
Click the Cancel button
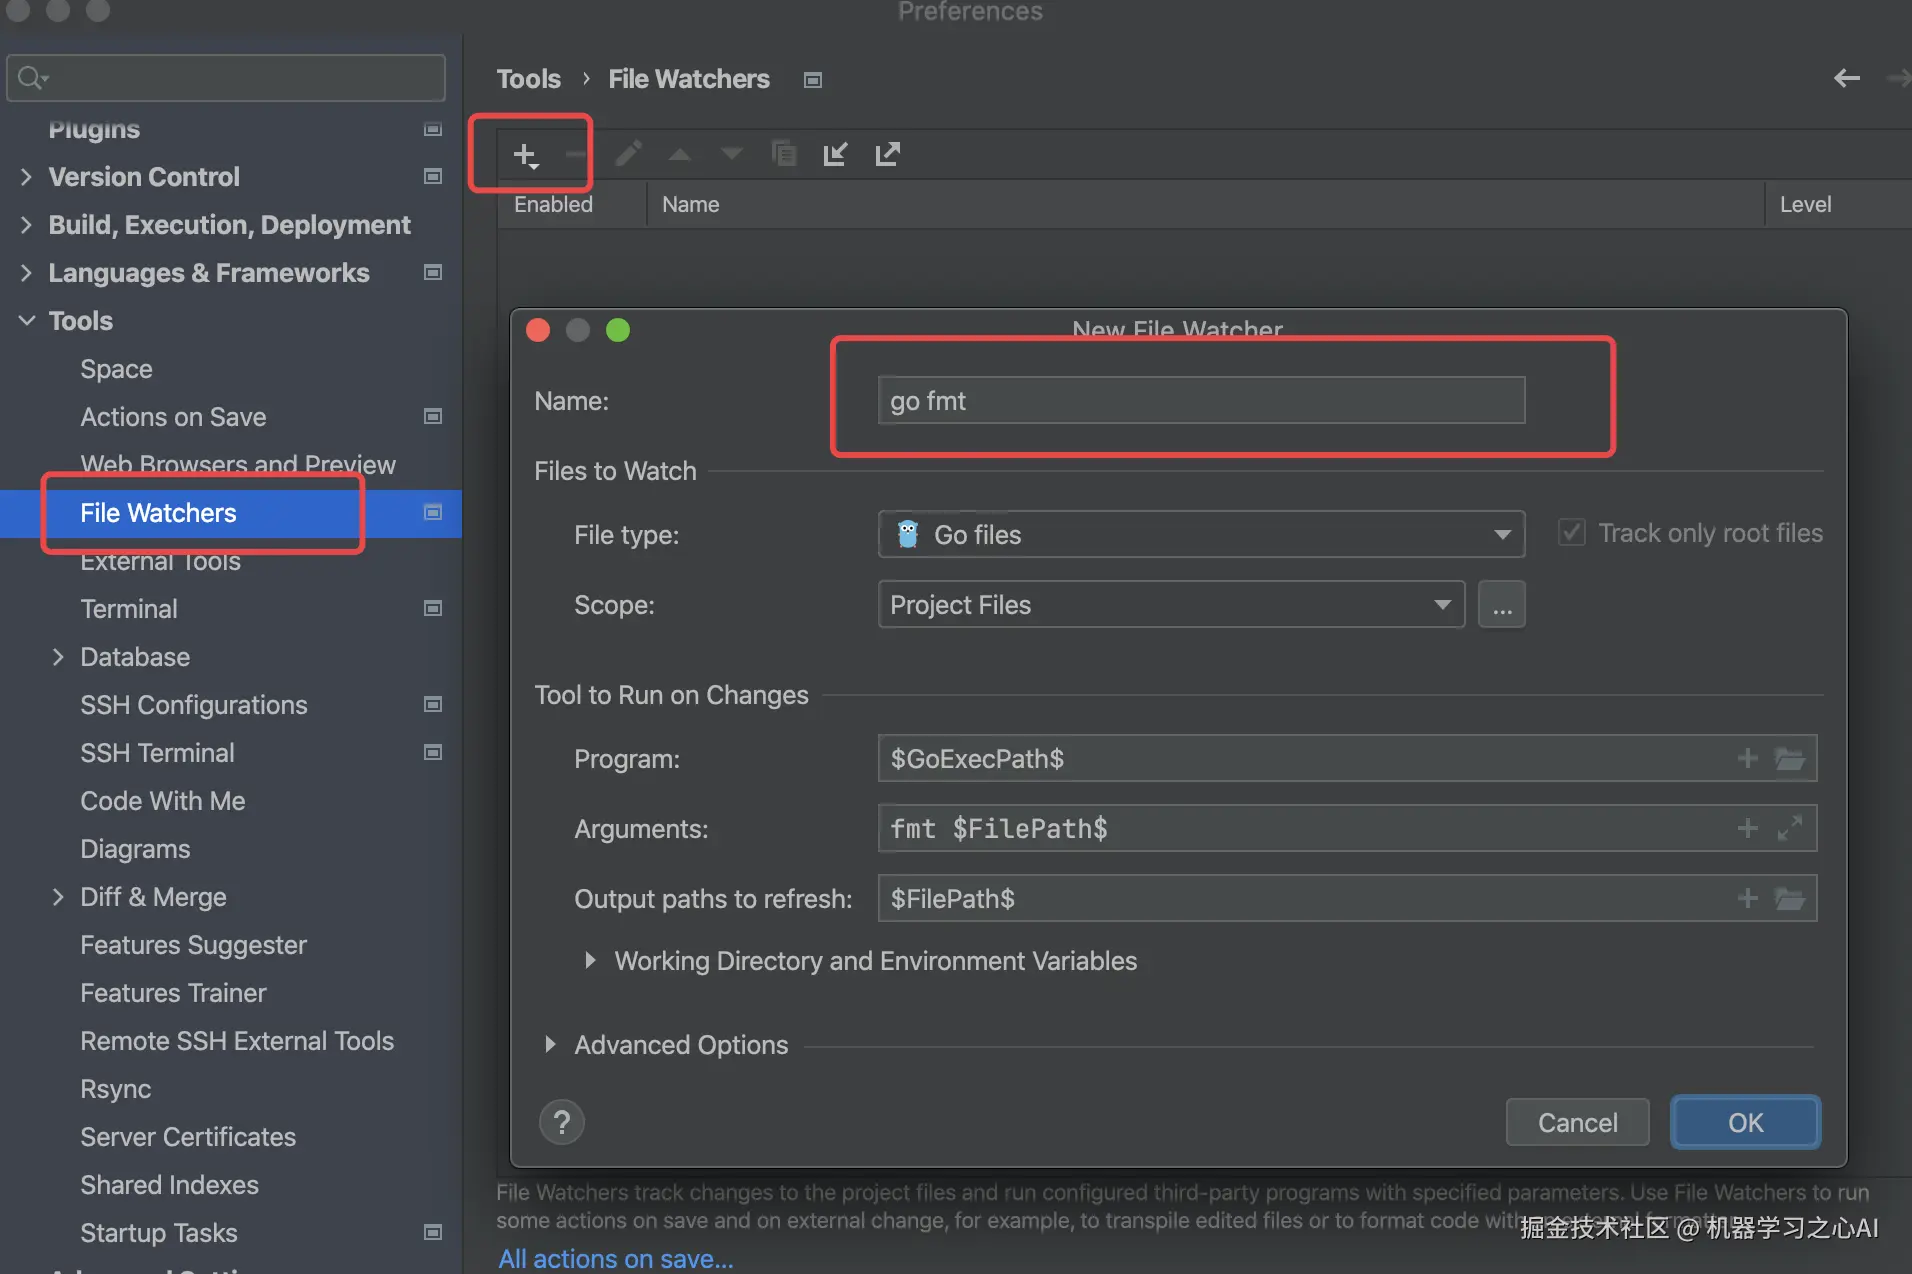point(1577,1123)
